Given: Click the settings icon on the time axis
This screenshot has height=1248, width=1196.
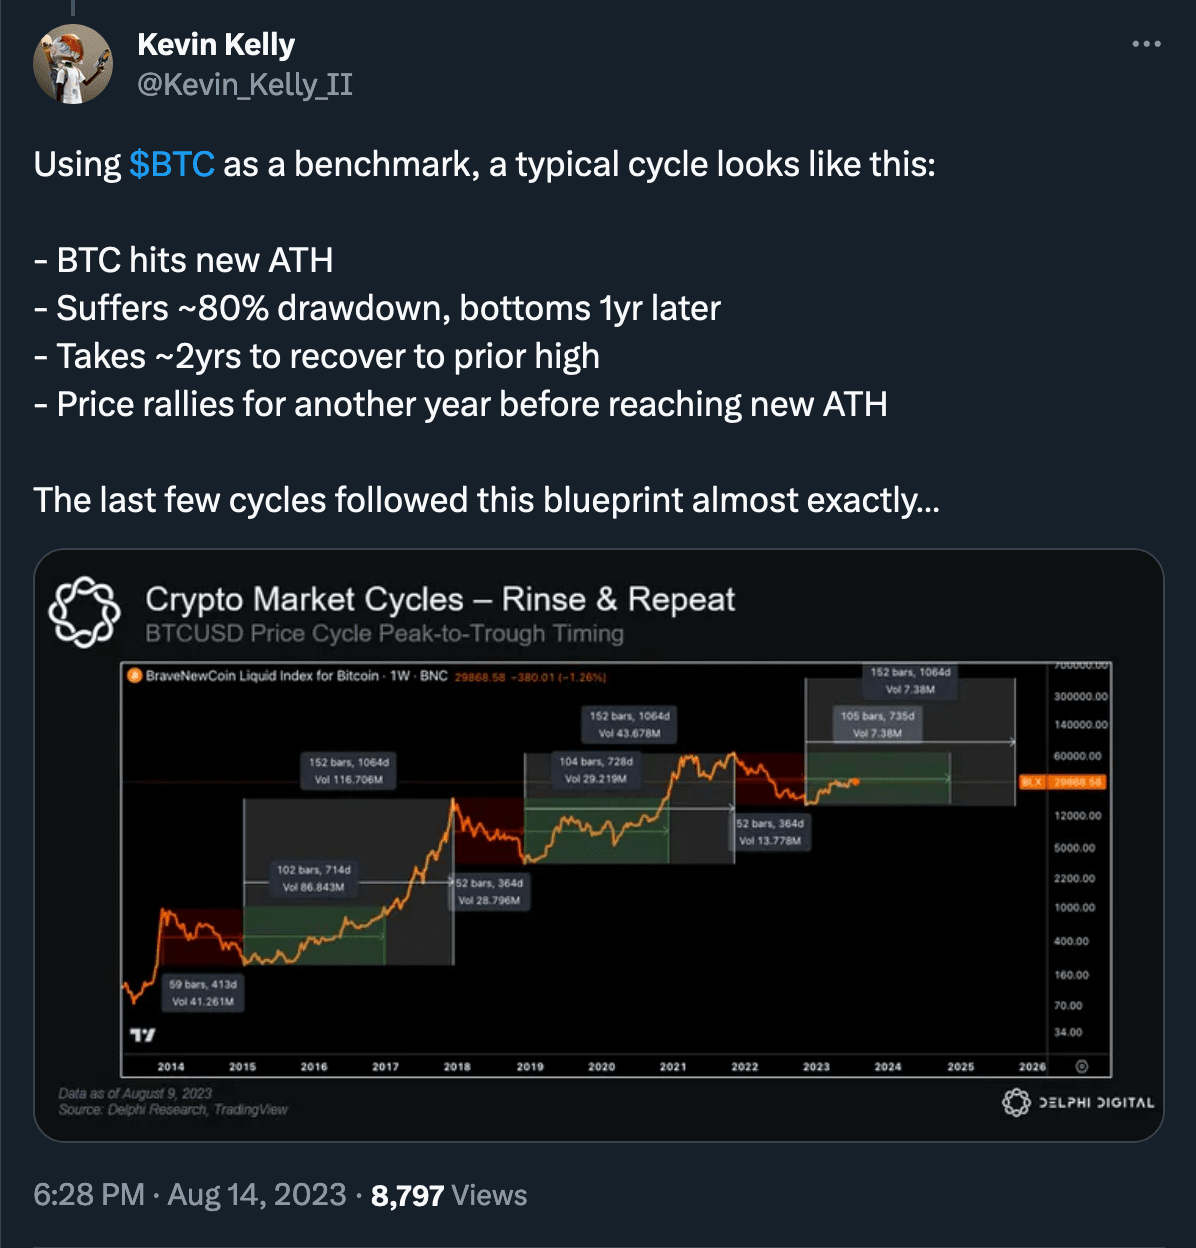Looking at the screenshot, I should (1081, 1067).
